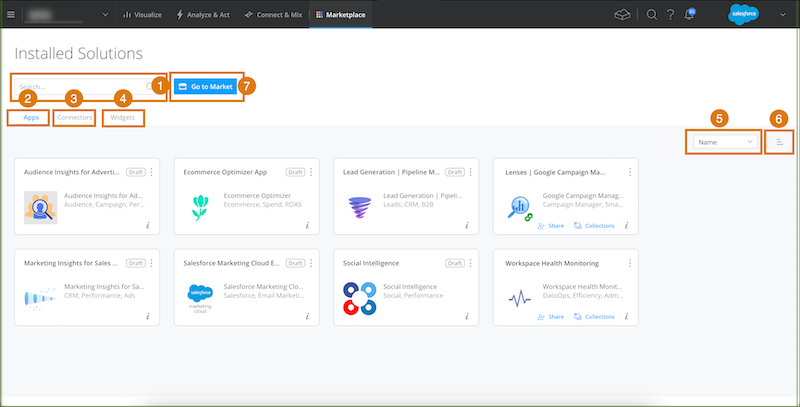
Task: Click the 'Social, Performance' tags text
Action: [x=413, y=295]
